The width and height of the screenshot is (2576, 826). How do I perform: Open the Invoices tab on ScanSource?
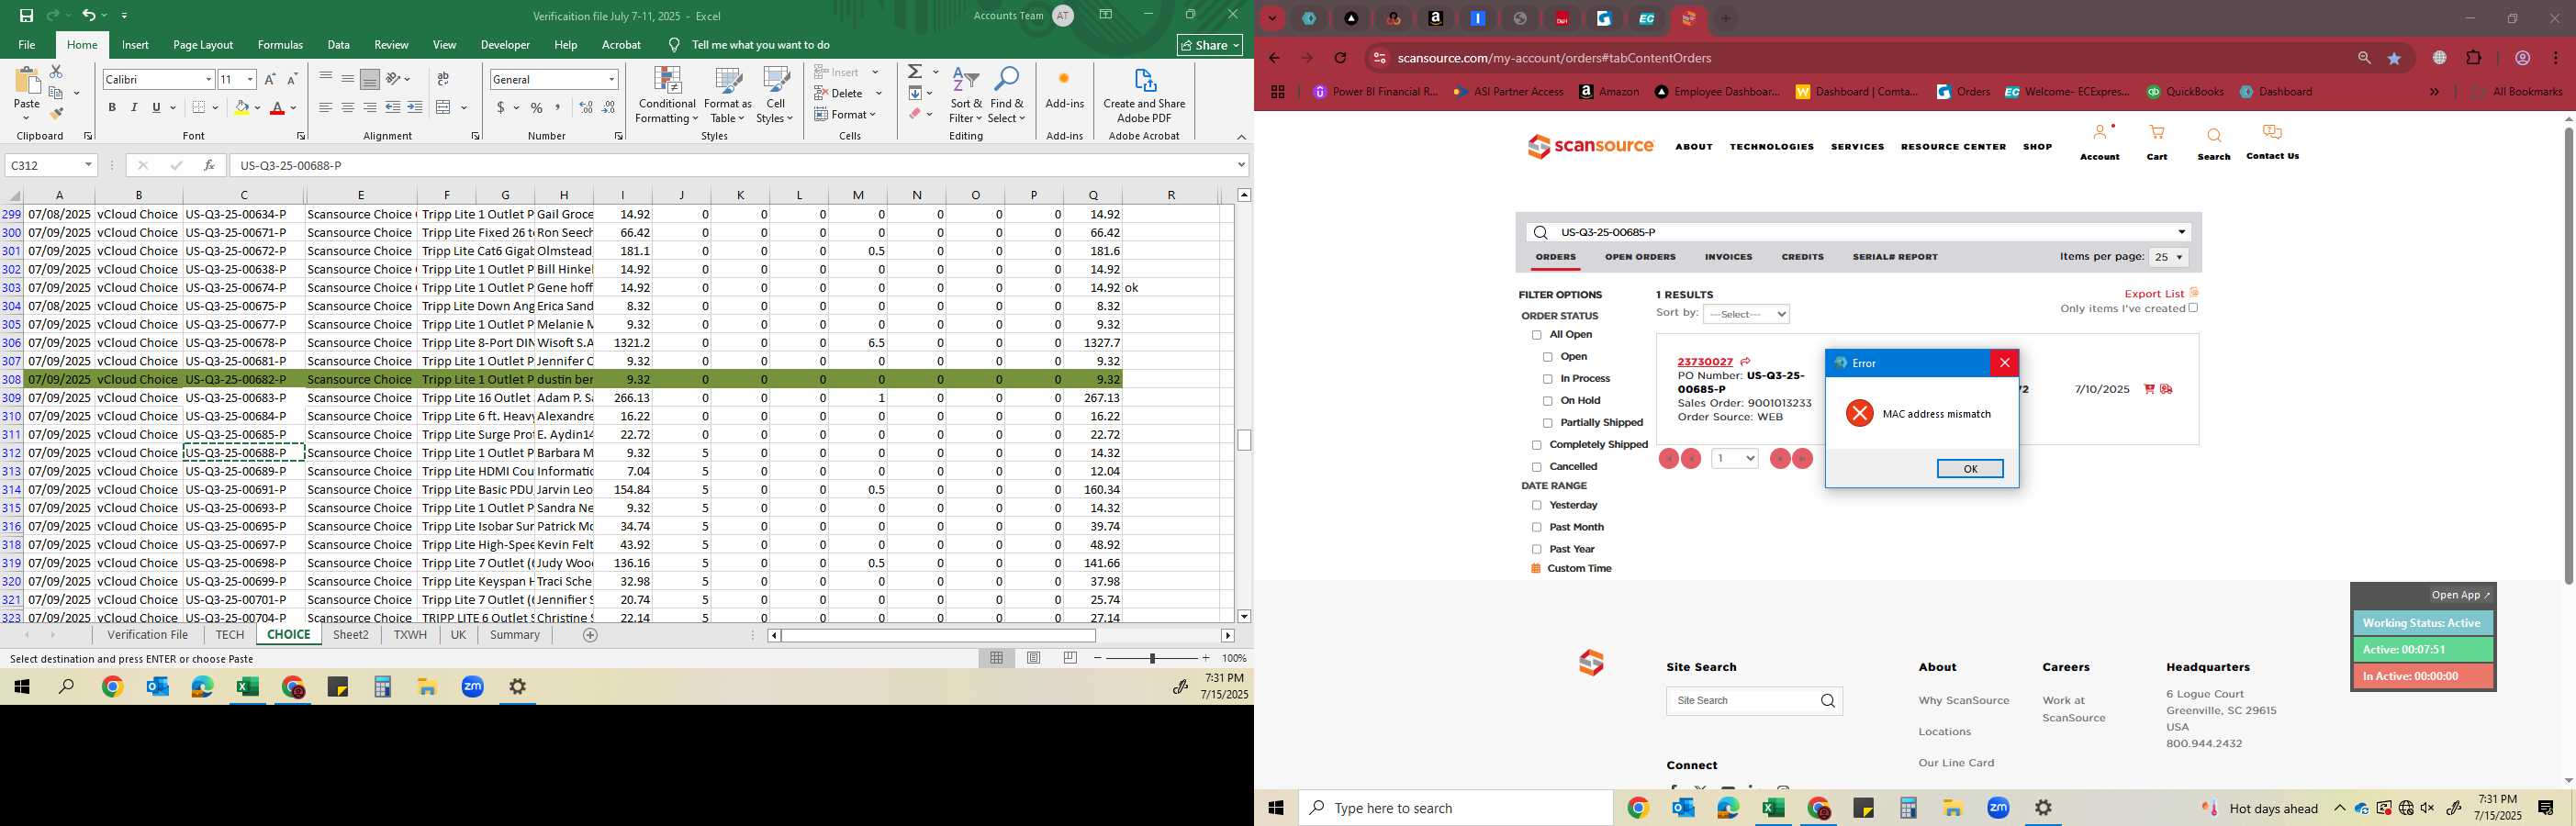point(1728,257)
